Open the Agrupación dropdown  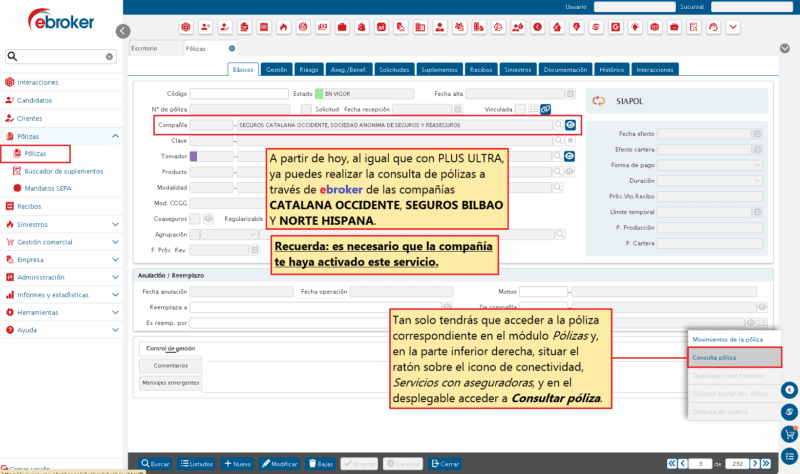pos(229,235)
